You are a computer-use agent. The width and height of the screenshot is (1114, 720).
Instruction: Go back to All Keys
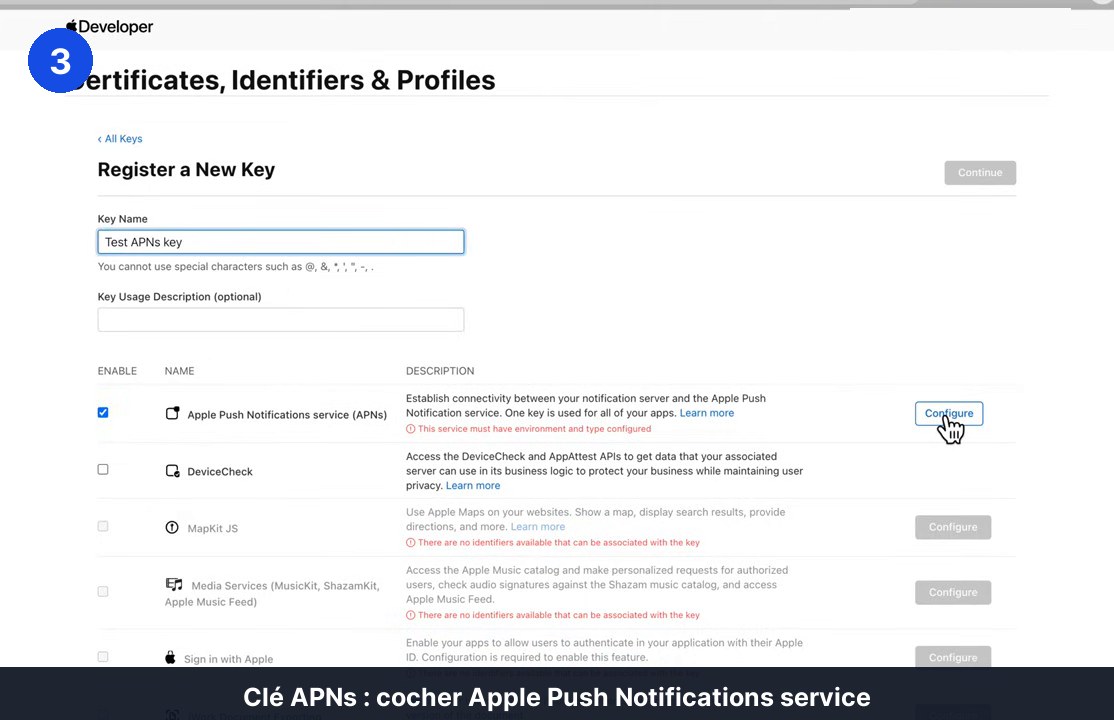pyautogui.click(x=120, y=139)
